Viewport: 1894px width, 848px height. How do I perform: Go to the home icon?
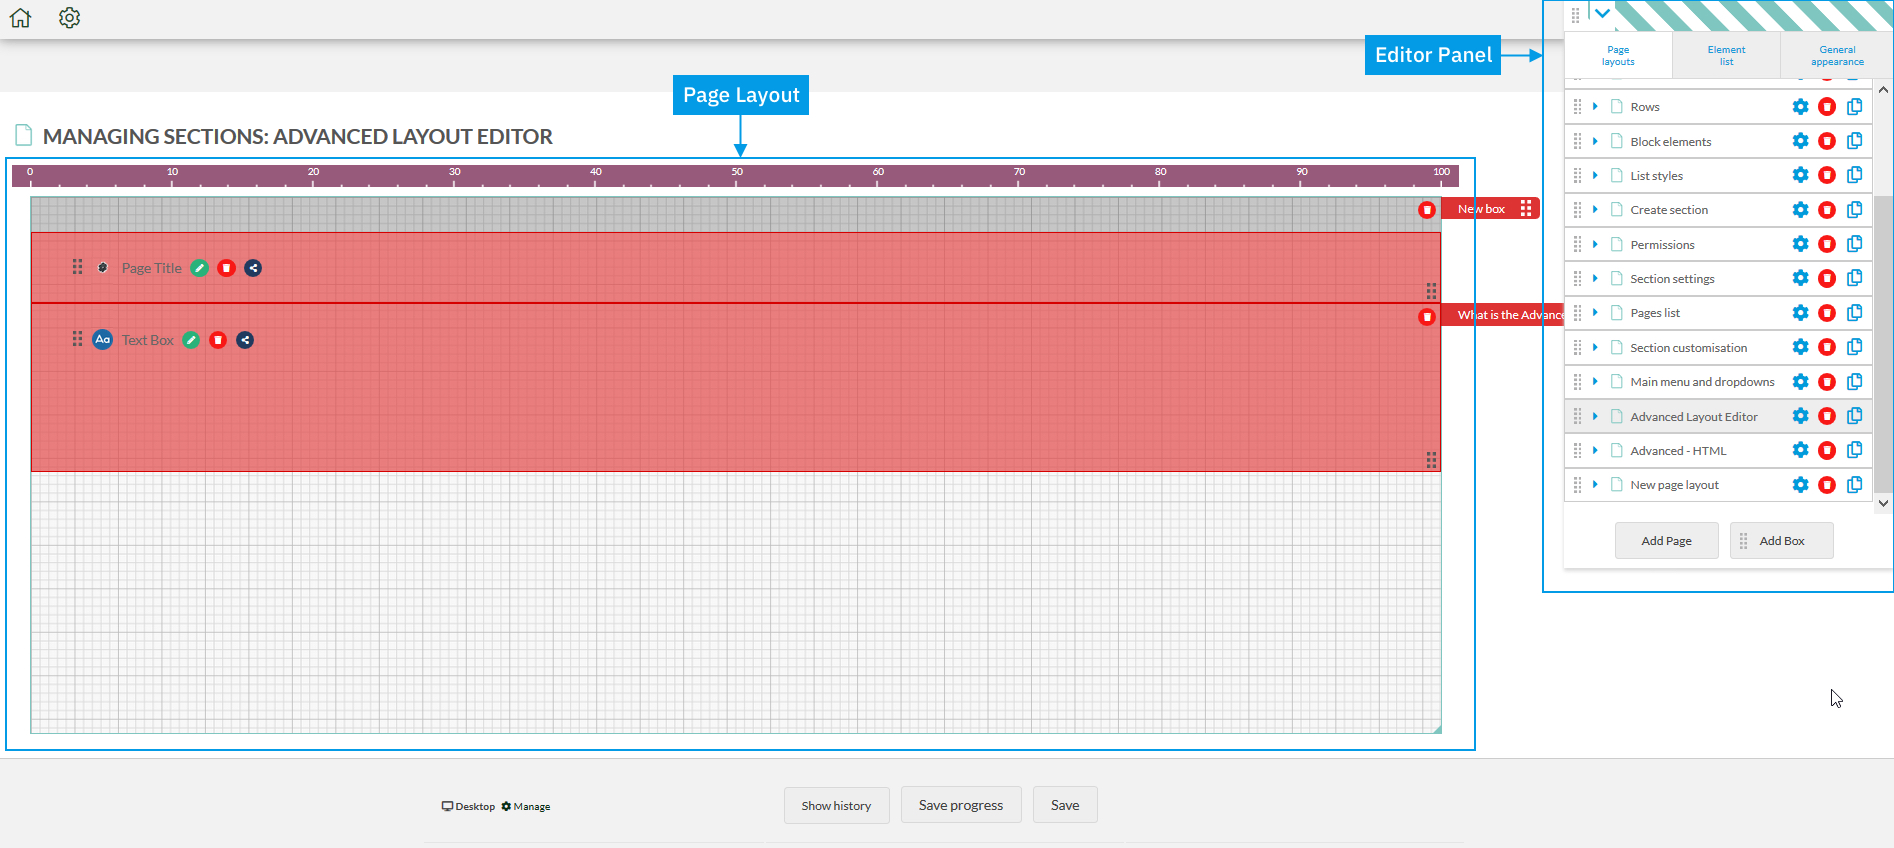pyautogui.click(x=20, y=18)
